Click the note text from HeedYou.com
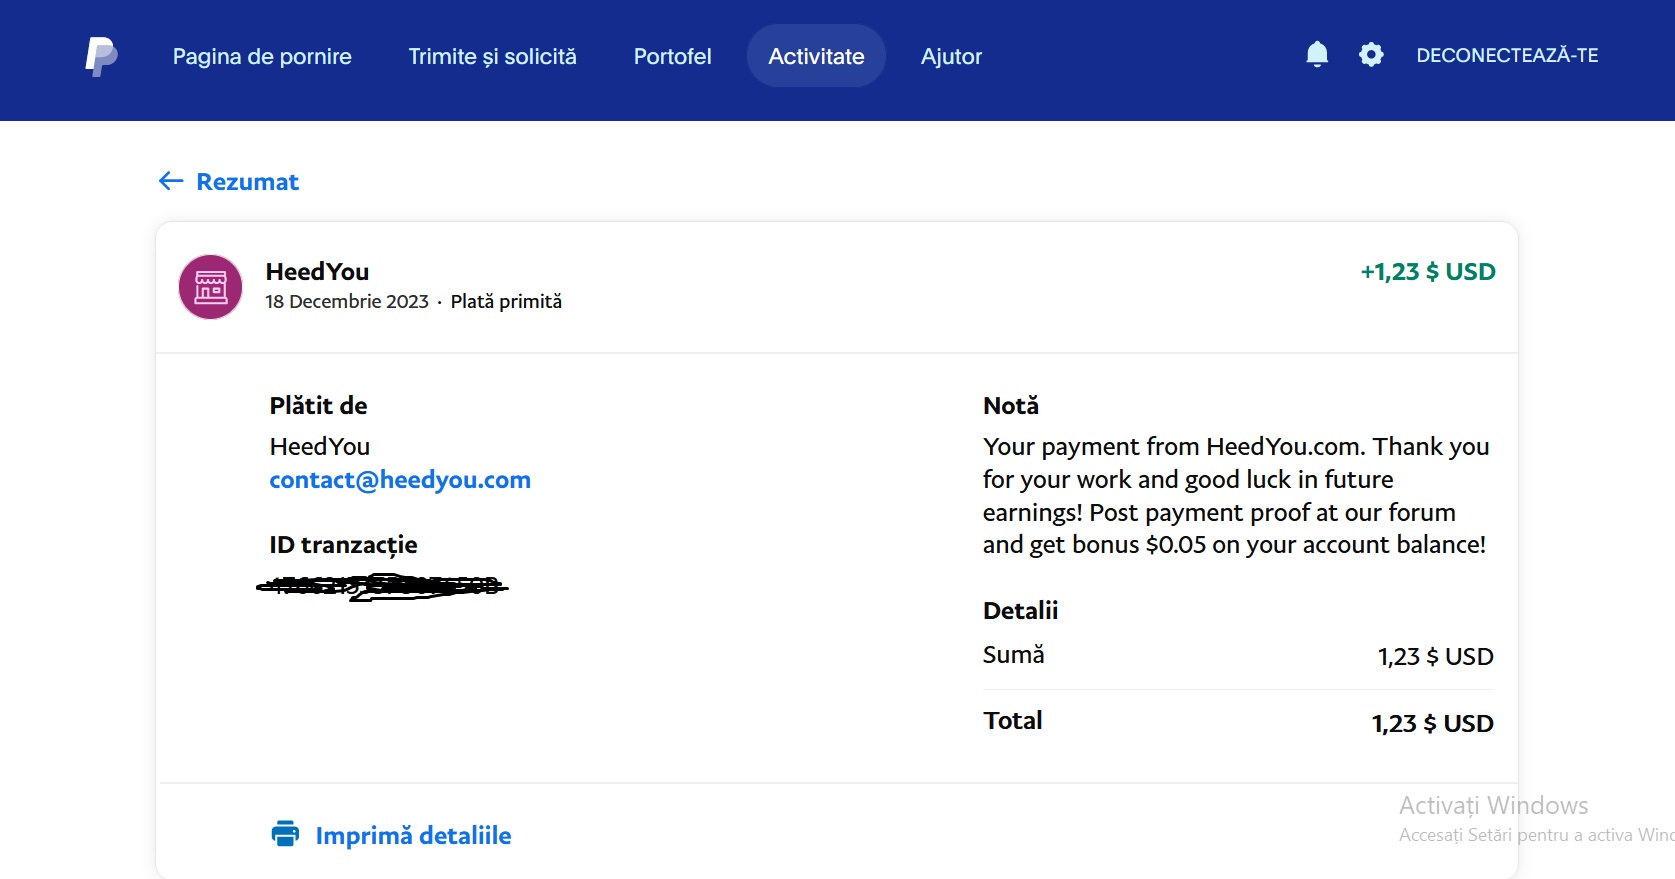The height and width of the screenshot is (879, 1675). 1236,495
